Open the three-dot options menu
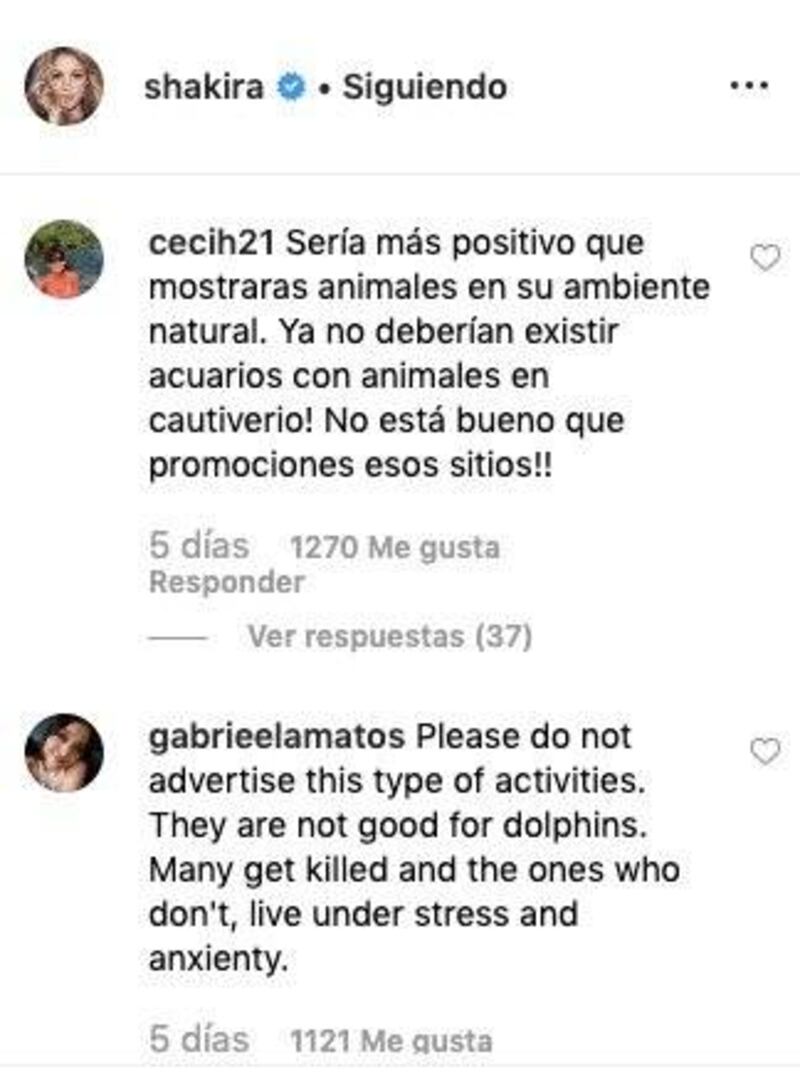Viewport: 800px width, 1079px height. [x=748, y=86]
